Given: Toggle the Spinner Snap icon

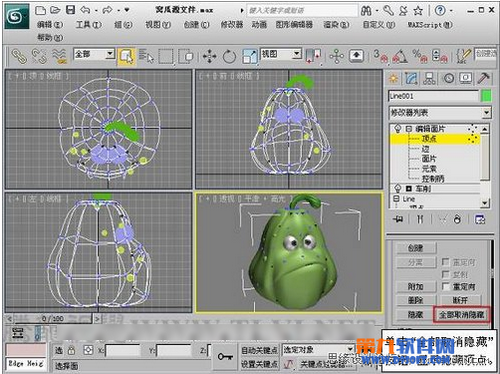Looking at the screenshot, I should click(x=439, y=56).
